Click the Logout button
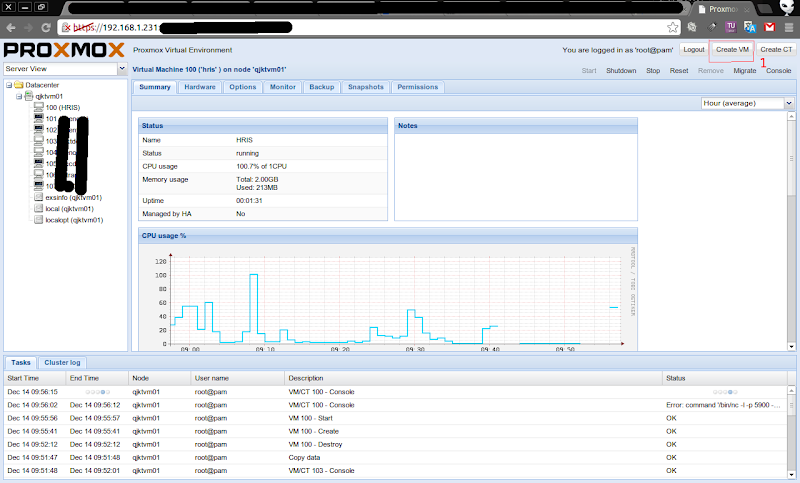 click(x=694, y=49)
